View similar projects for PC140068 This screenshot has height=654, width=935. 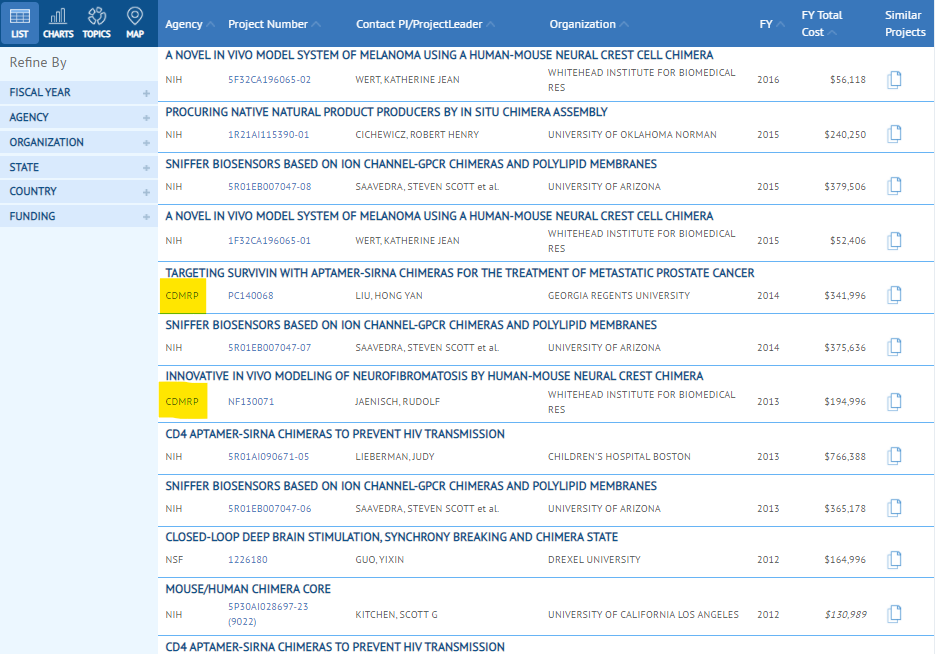[x=894, y=295]
